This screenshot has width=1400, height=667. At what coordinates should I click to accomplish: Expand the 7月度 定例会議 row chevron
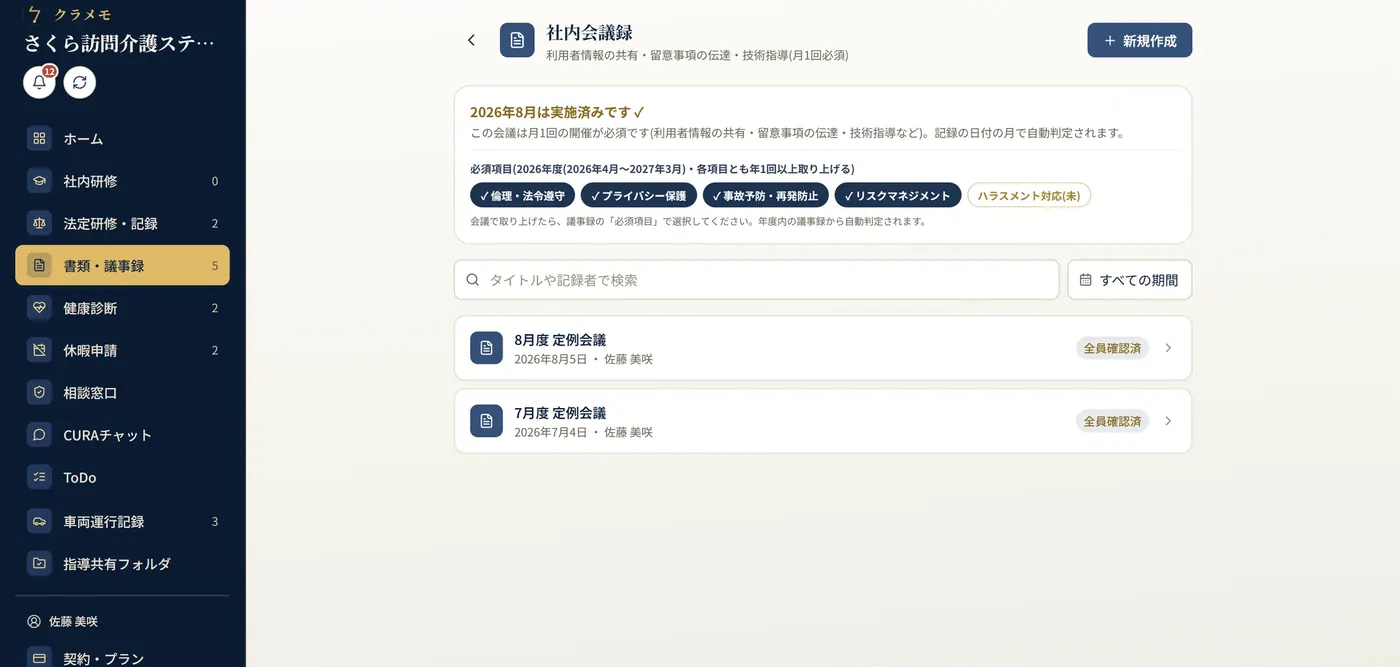point(1168,421)
